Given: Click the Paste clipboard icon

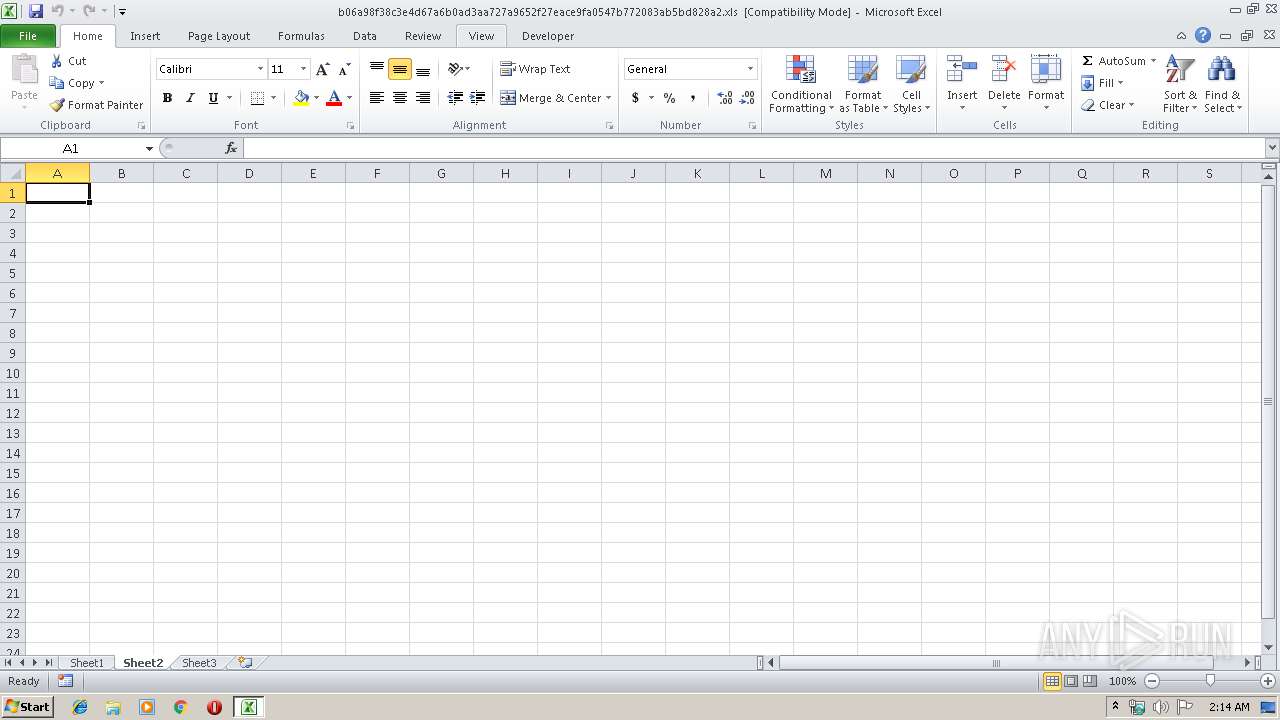Looking at the screenshot, I should [24, 69].
